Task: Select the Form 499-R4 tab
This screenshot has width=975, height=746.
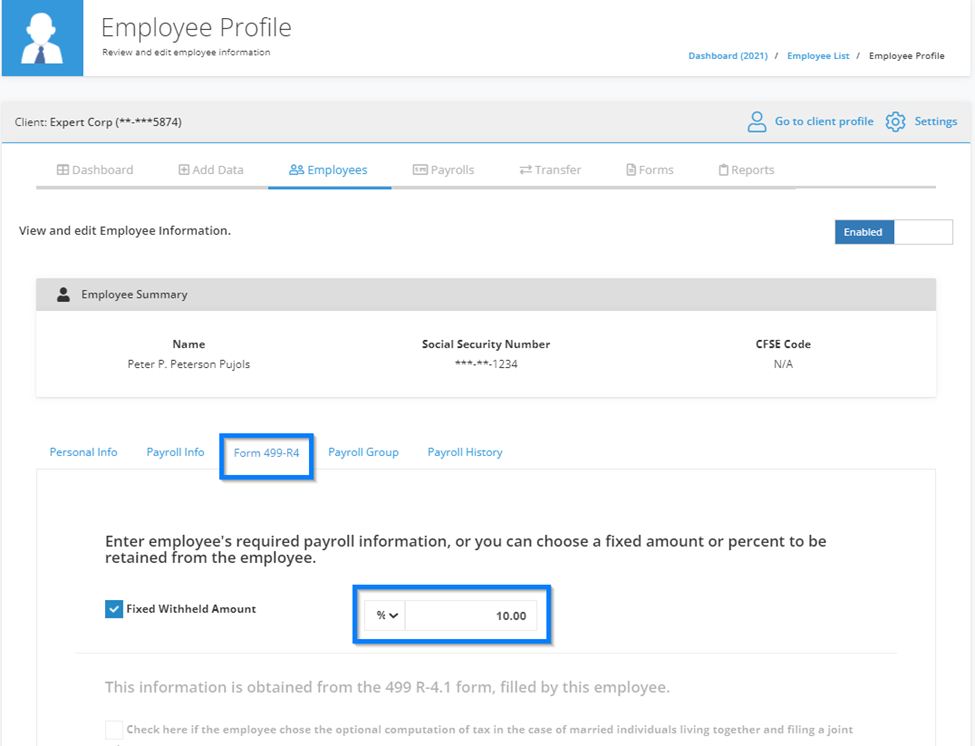Action: (x=266, y=453)
